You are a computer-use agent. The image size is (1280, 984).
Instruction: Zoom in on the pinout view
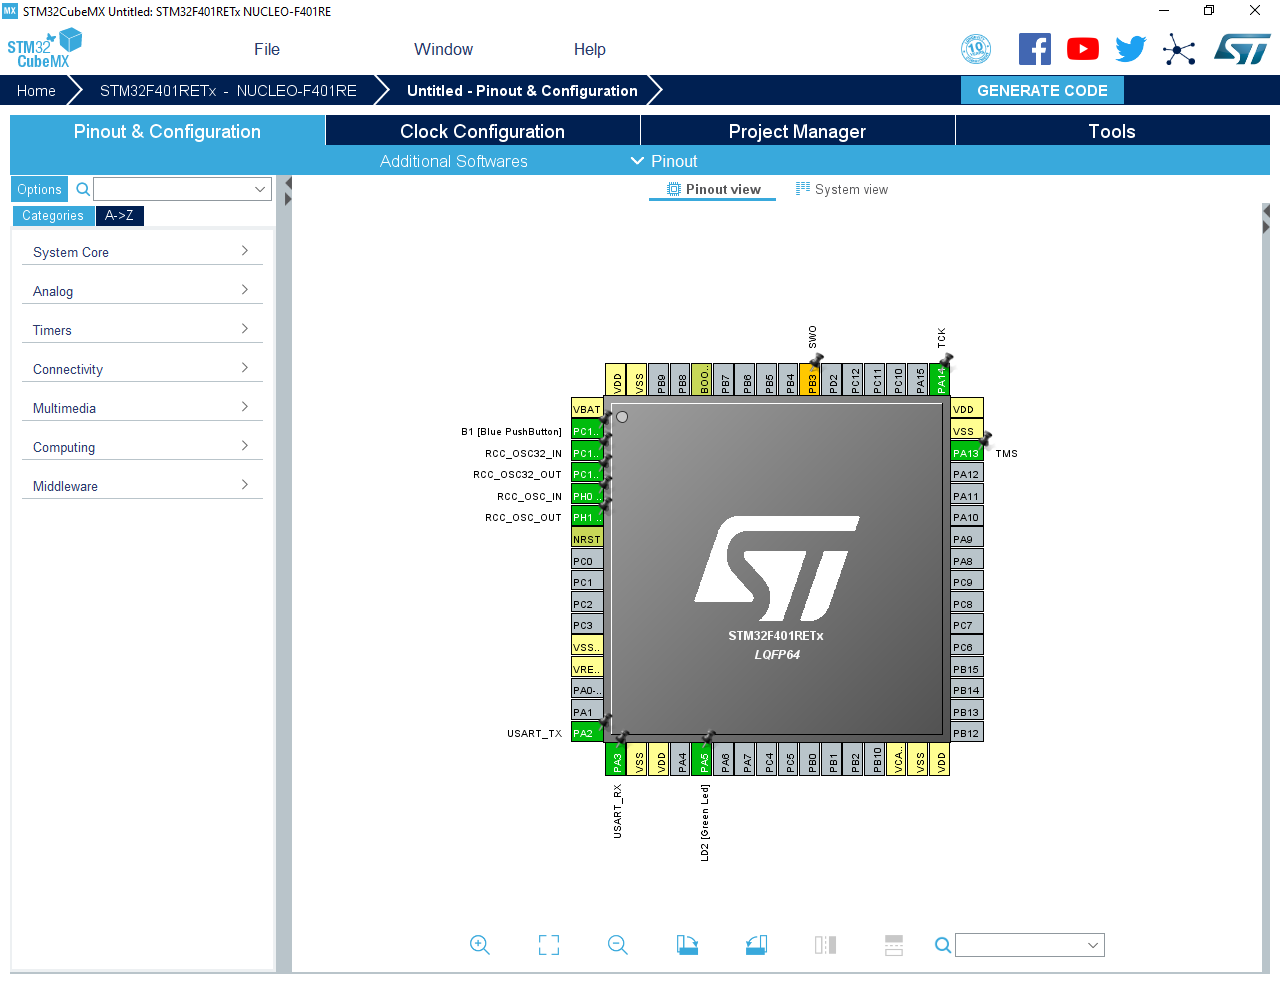click(x=480, y=945)
